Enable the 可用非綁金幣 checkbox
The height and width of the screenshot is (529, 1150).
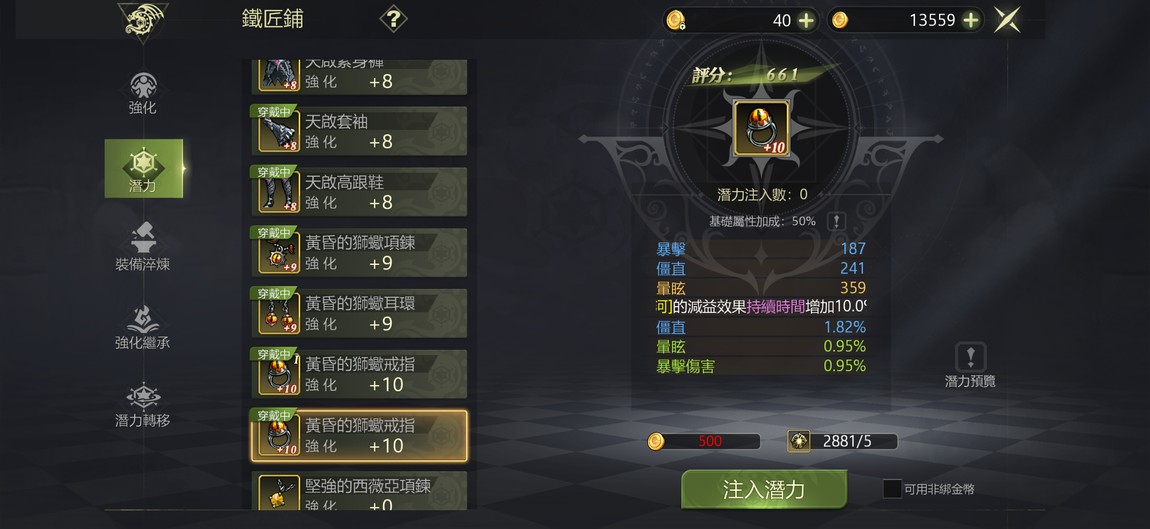pos(892,489)
